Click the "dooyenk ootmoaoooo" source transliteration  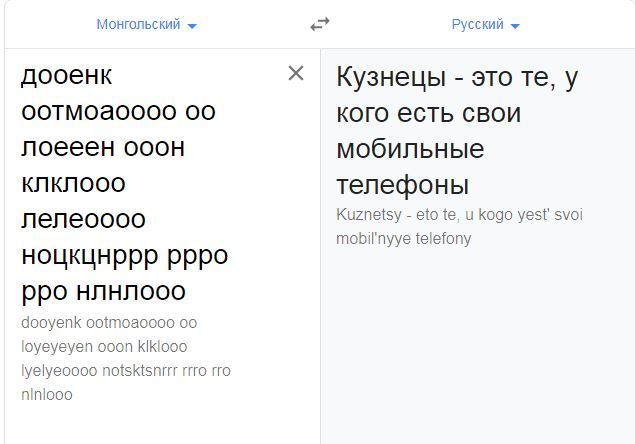98,323
